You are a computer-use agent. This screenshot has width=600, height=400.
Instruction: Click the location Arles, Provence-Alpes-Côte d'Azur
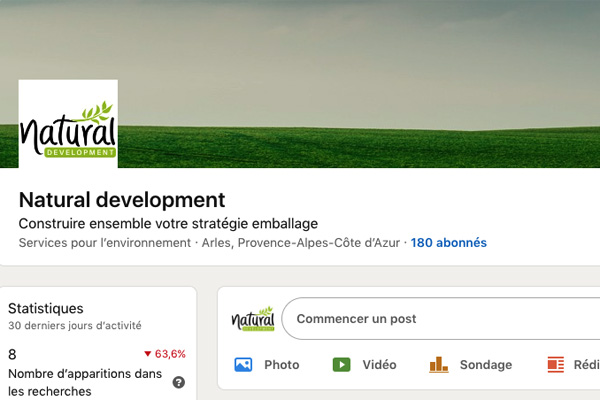(x=301, y=243)
